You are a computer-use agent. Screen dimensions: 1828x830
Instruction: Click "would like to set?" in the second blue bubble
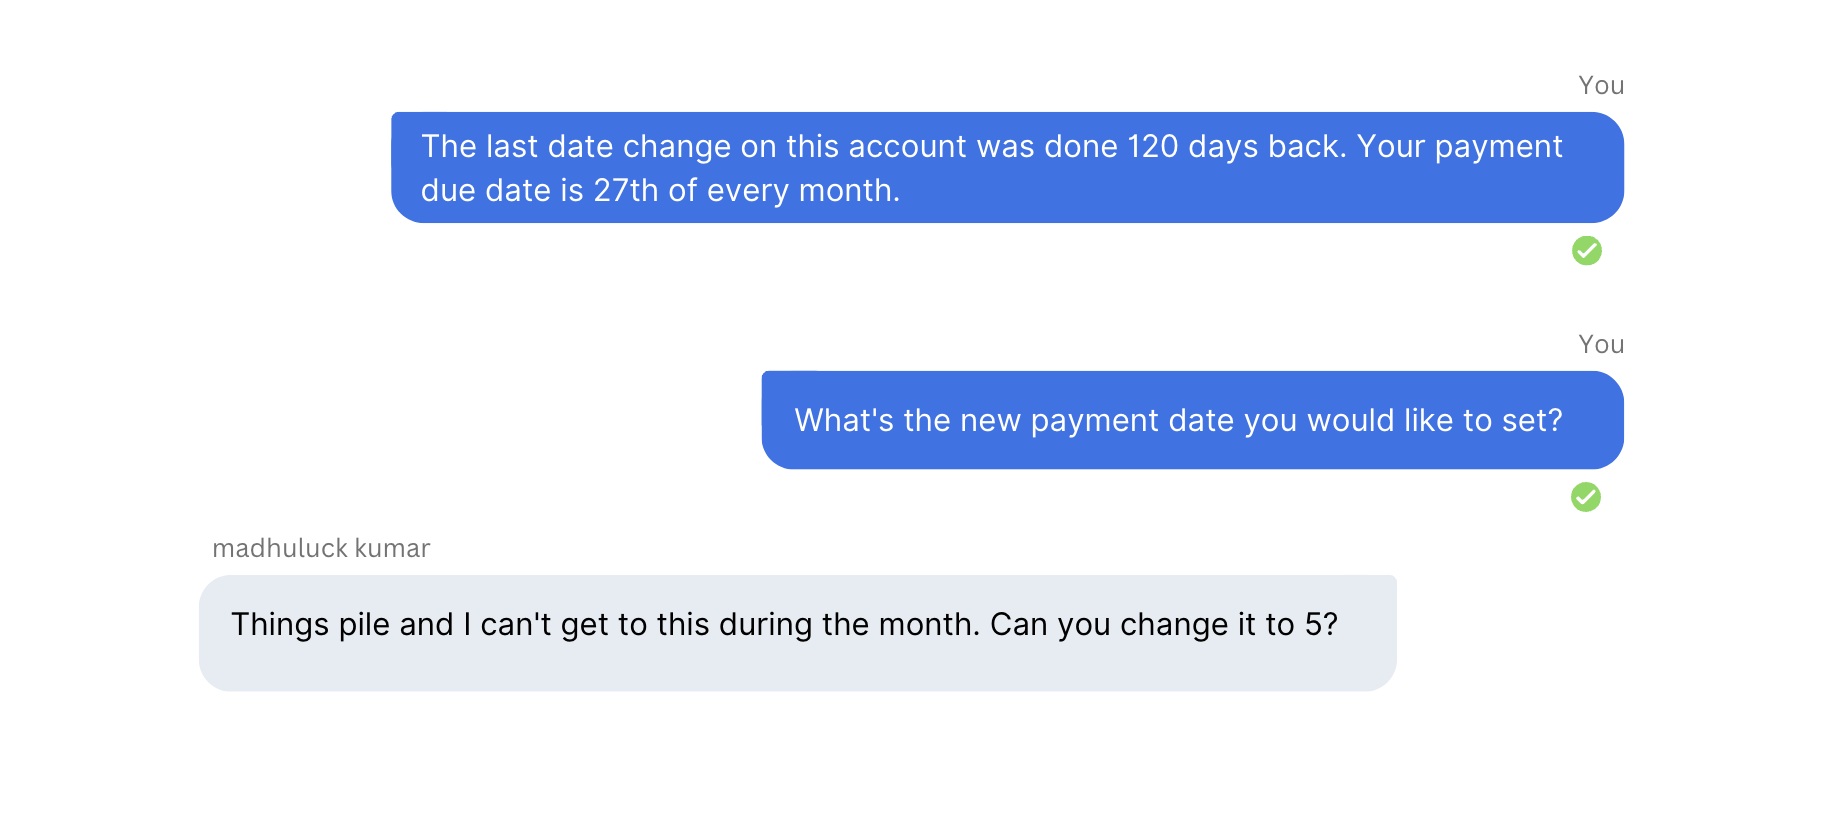click(1434, 421)
